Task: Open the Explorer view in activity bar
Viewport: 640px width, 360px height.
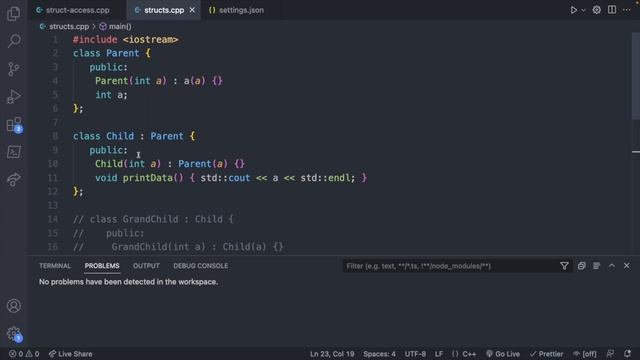Action: click(14, 13)
